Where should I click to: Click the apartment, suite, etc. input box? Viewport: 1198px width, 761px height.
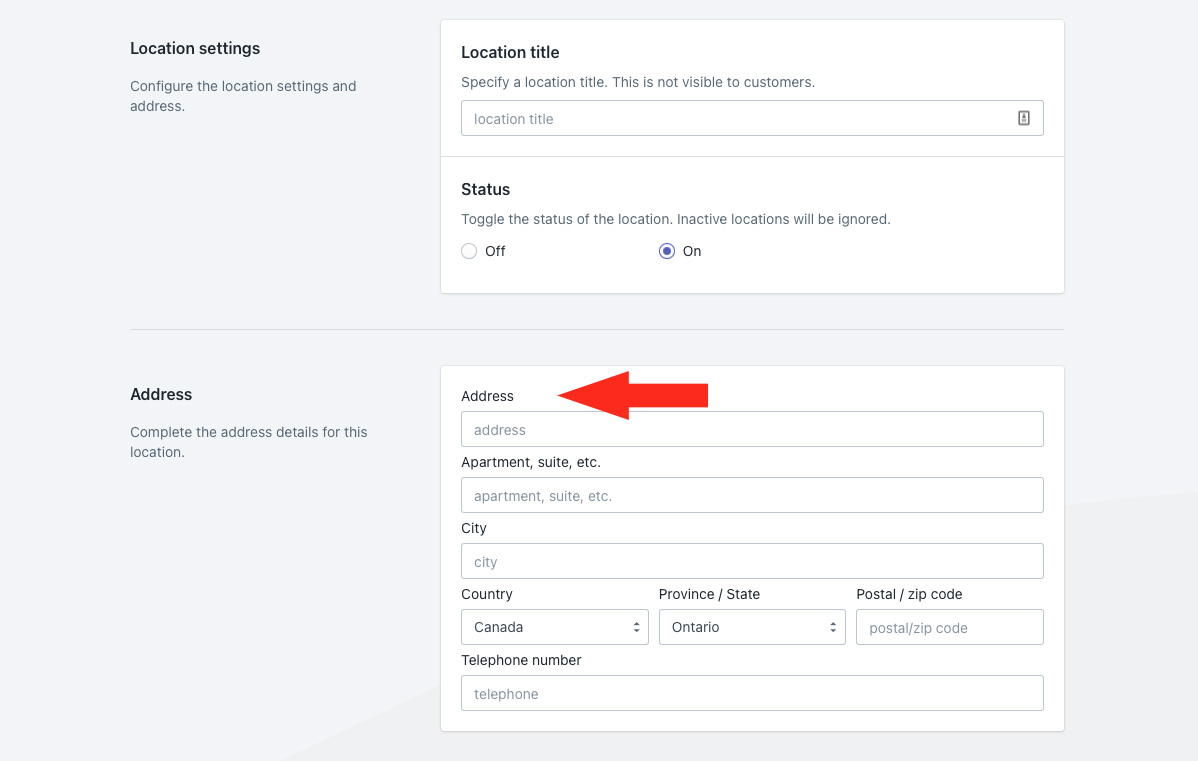[x=751, y=495]
